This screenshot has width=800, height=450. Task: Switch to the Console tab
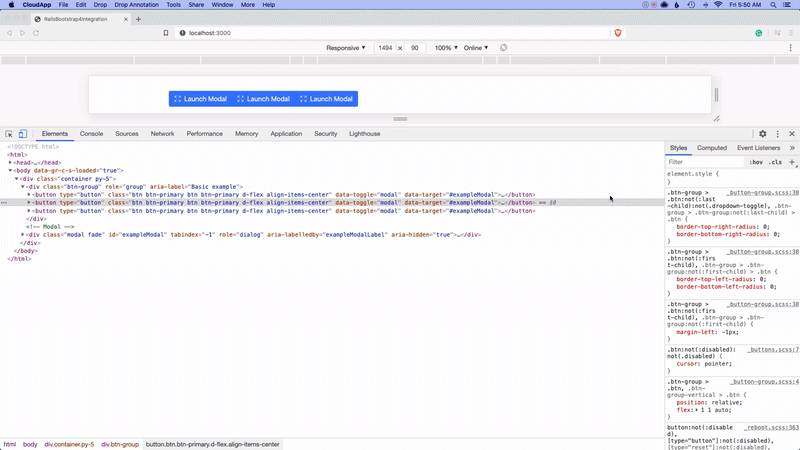91,134
